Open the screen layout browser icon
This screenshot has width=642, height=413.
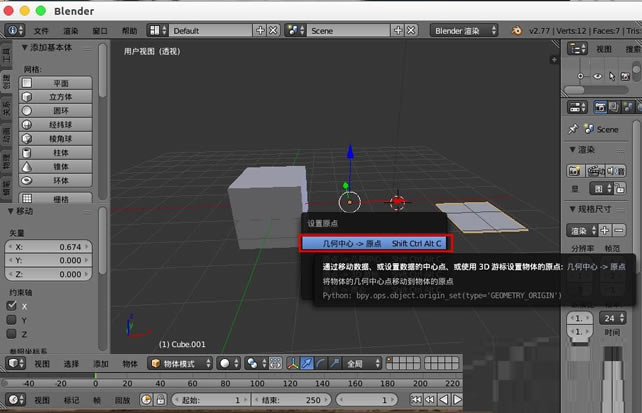pos(158,30)
